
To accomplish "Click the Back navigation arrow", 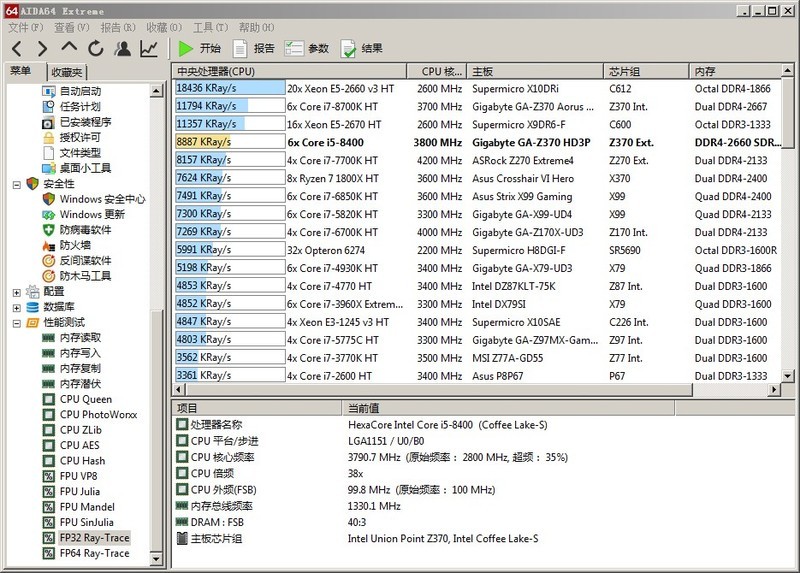I will coord(17,48).
